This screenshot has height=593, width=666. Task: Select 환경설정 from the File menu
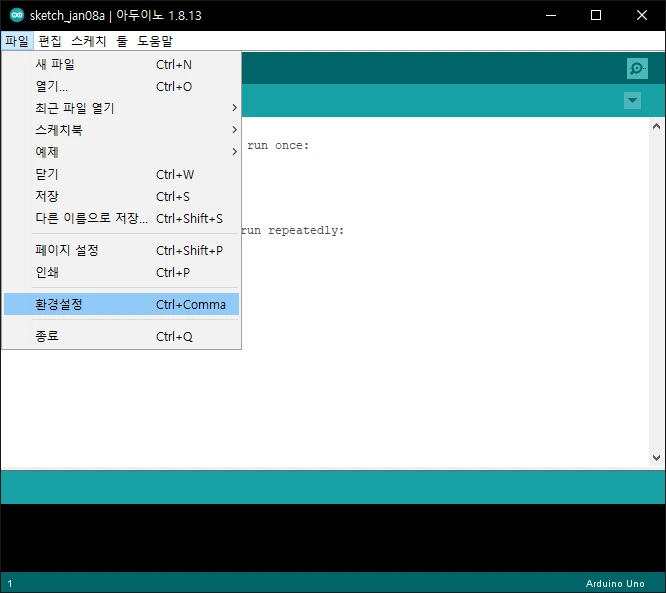pyautogui.click(x=121, y=304)
